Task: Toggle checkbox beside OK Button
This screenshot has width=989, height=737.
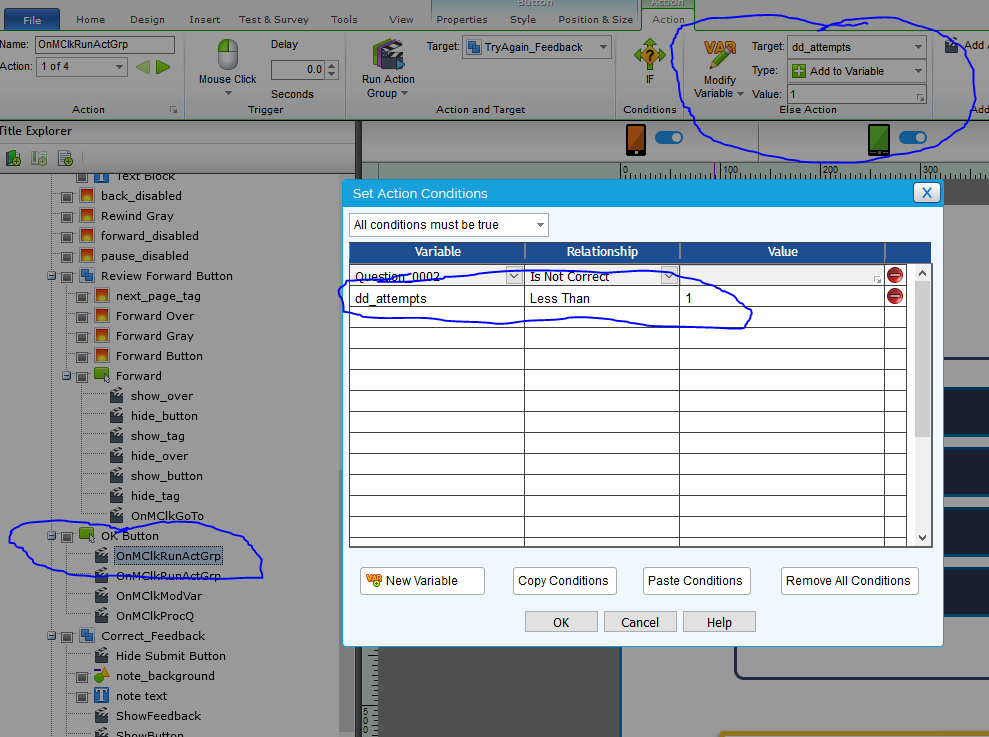Action: [67, 537]
